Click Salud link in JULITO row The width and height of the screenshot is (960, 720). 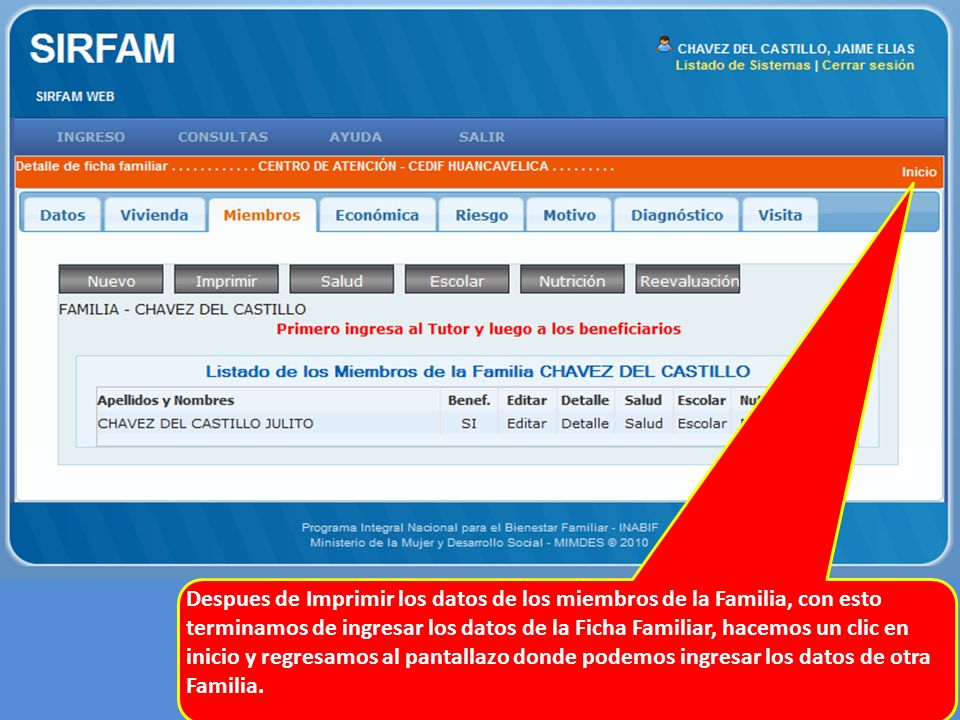click(x=643, y=424)
